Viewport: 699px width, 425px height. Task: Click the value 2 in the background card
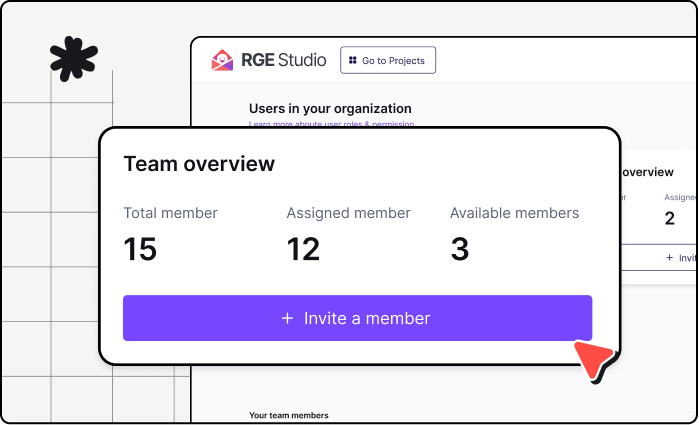[670, 218]
